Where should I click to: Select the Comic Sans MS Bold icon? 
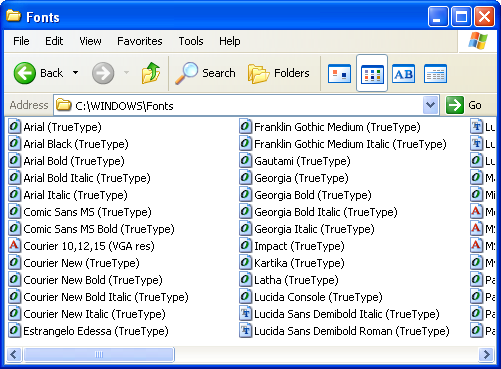(x=14, y=229)
